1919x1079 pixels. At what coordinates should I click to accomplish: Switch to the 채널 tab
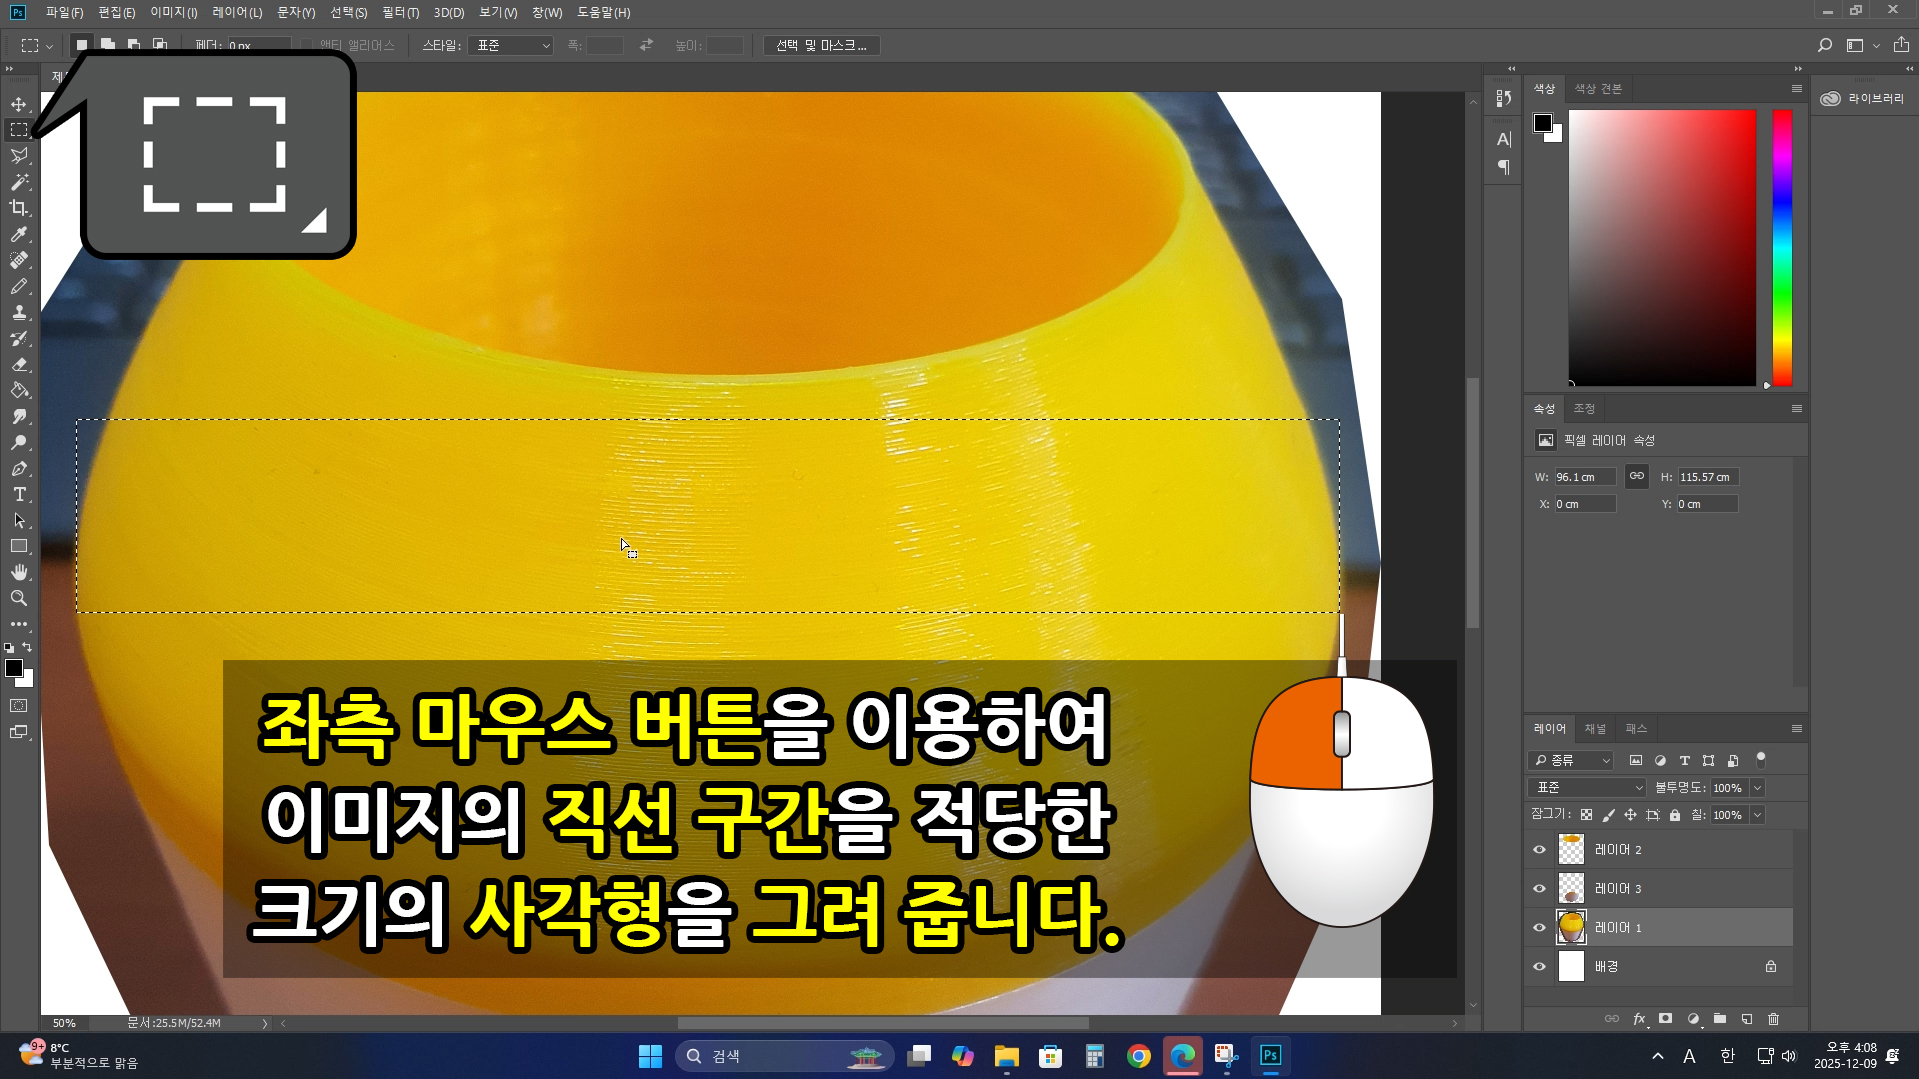[1596, 728]
